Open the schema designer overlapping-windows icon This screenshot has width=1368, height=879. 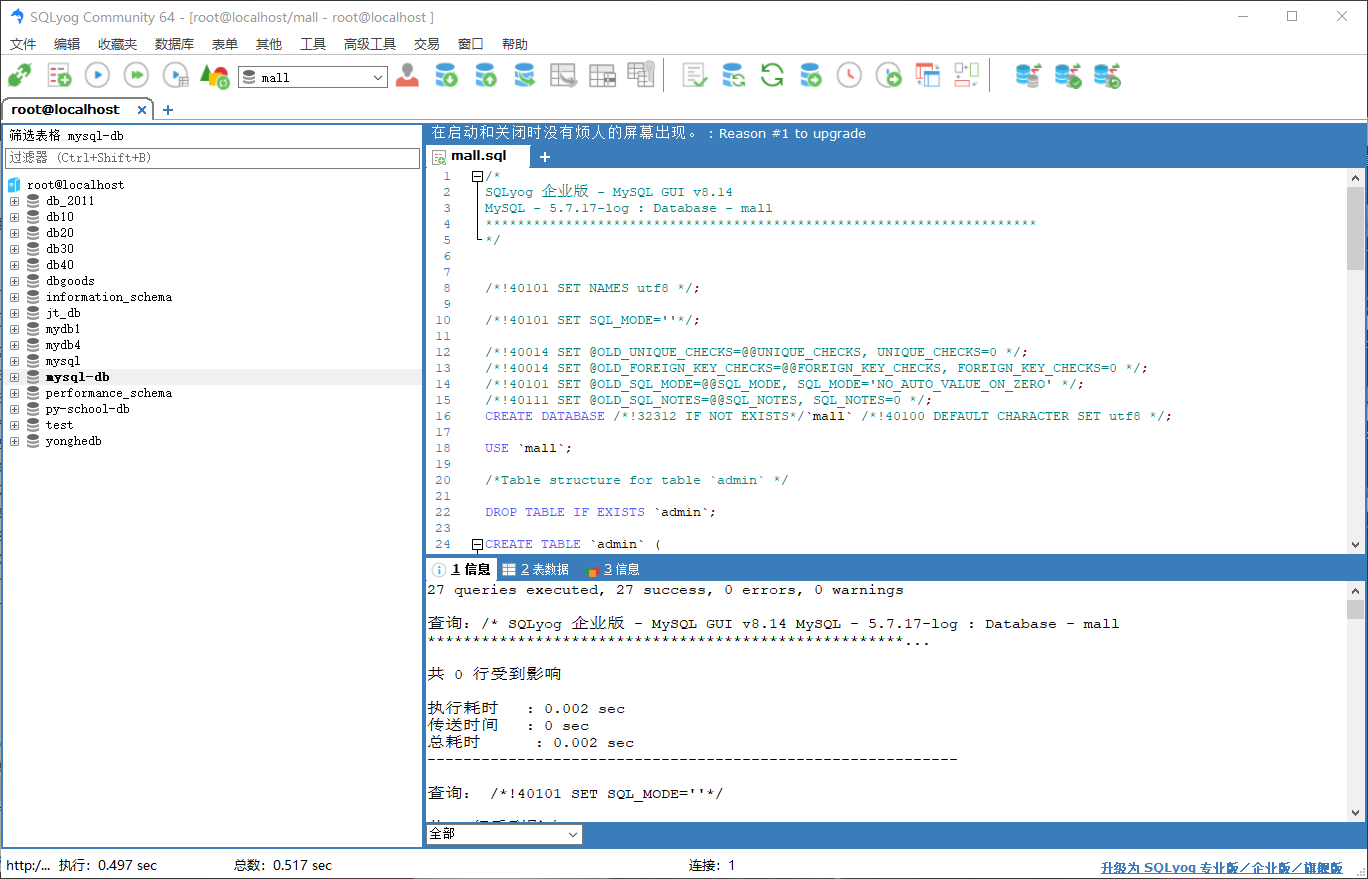click(928, 75)
